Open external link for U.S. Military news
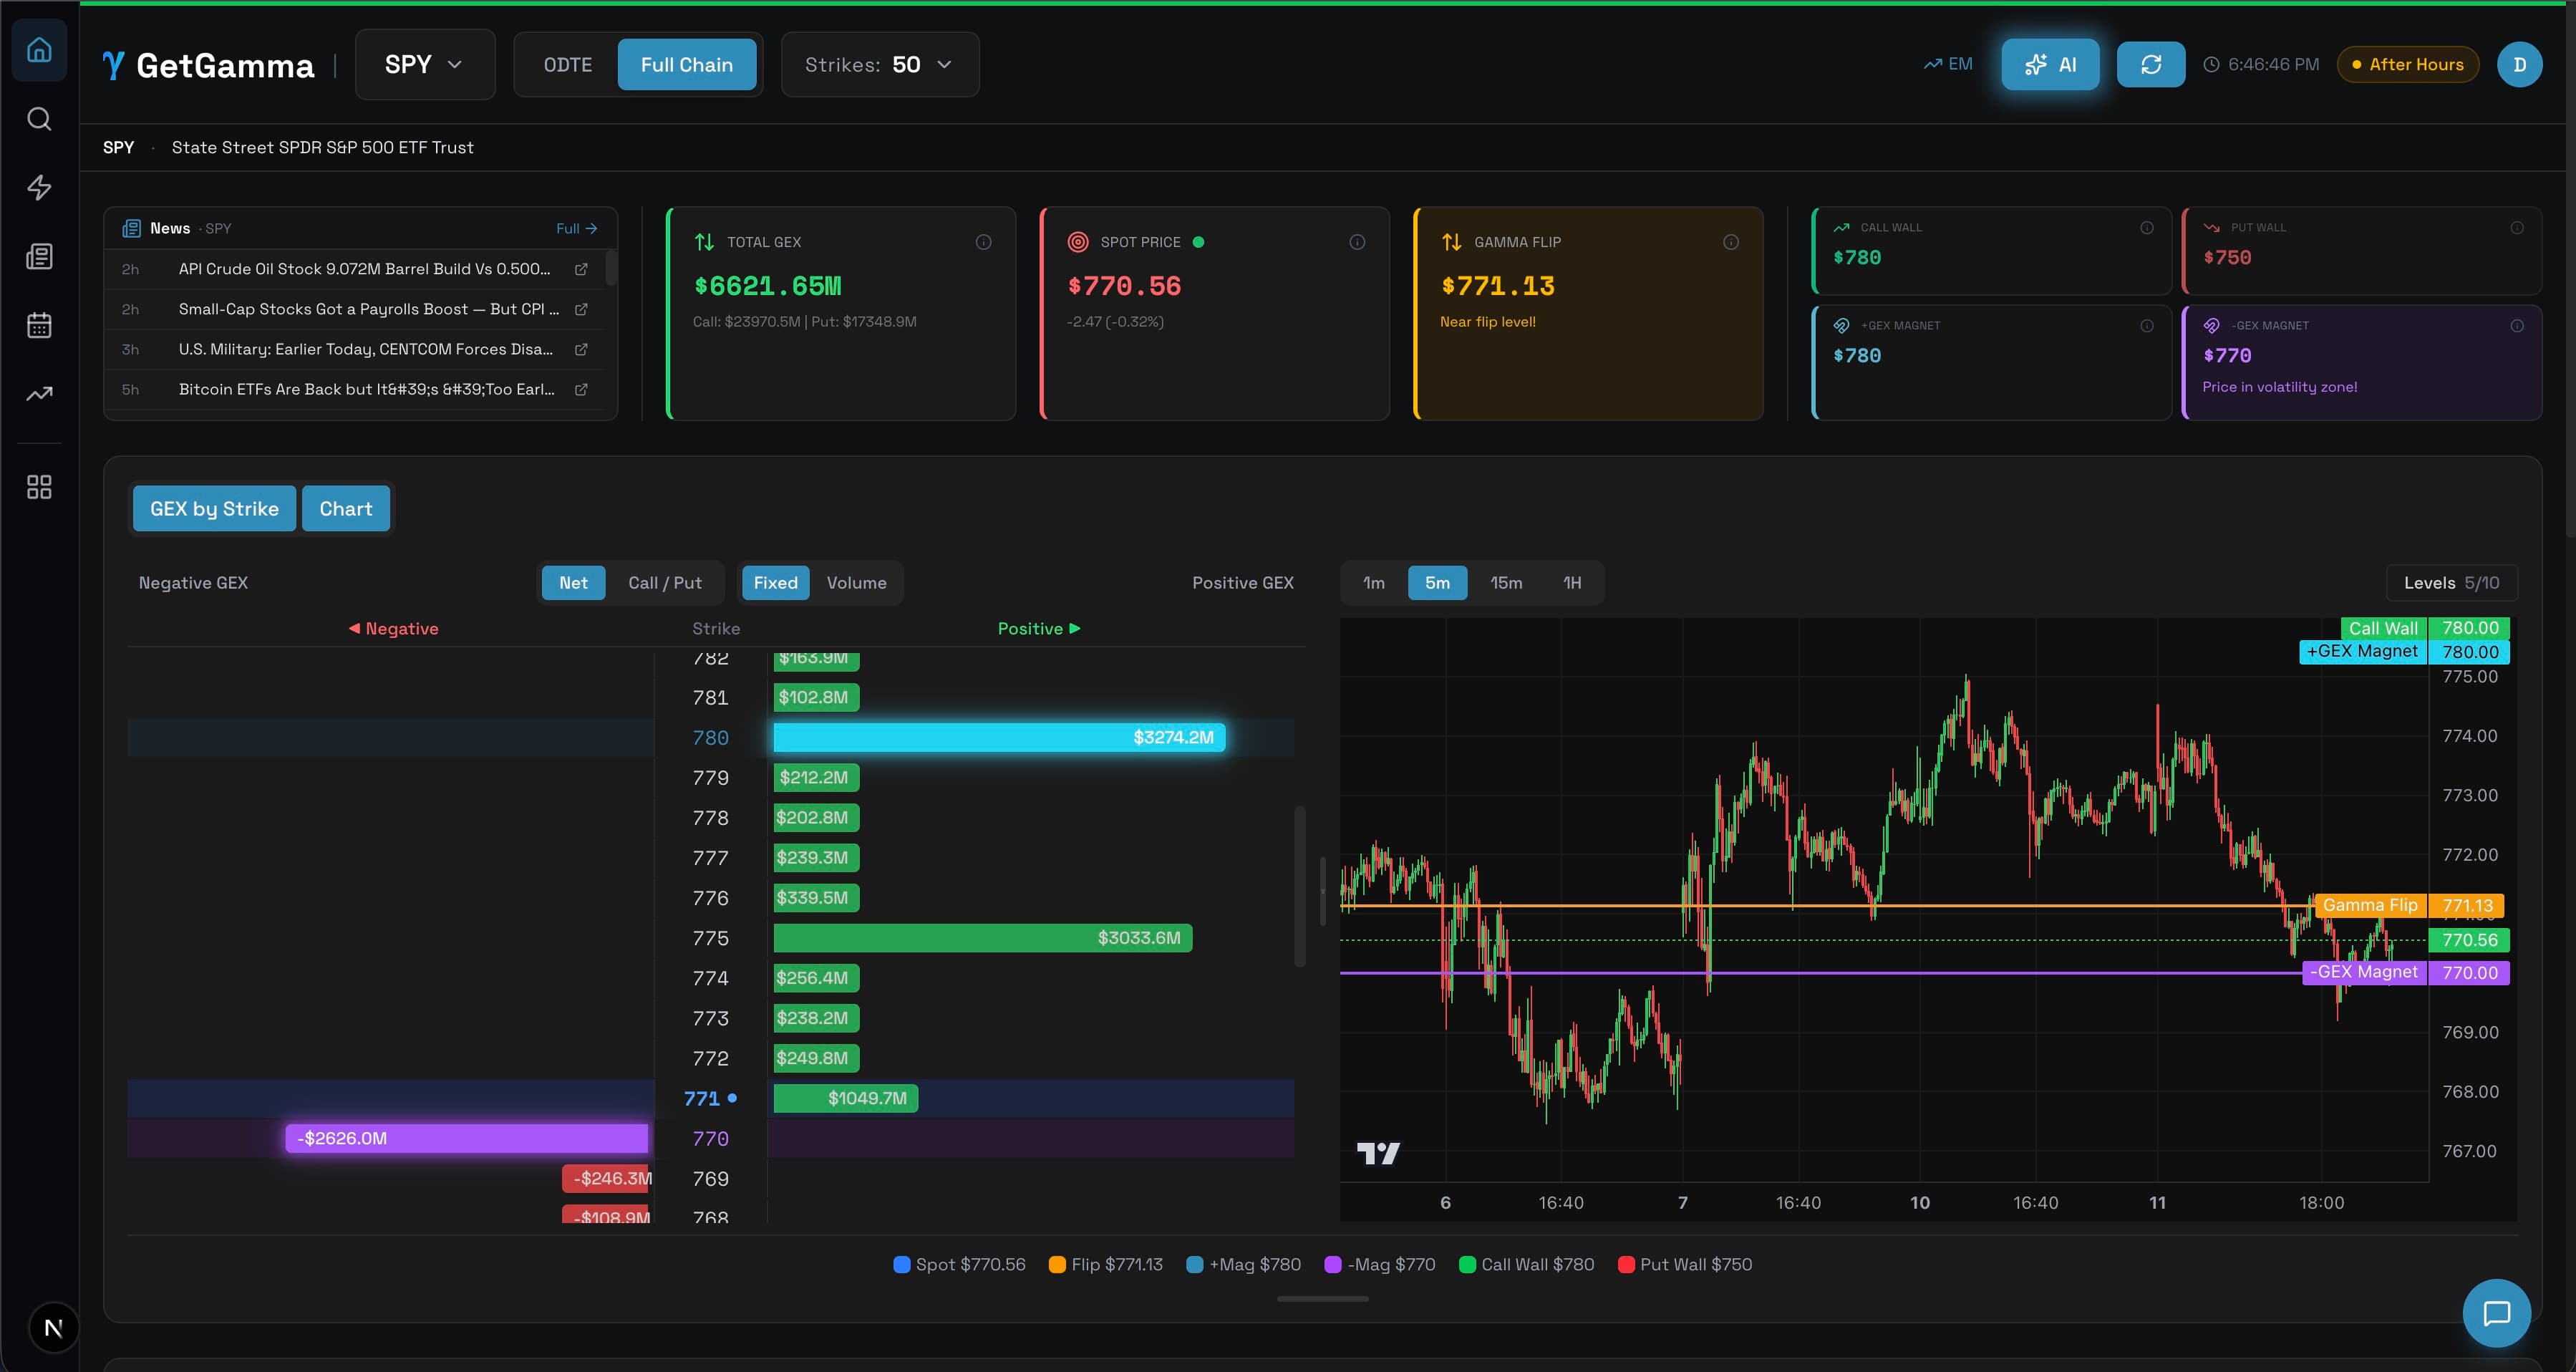 point(581,349)
